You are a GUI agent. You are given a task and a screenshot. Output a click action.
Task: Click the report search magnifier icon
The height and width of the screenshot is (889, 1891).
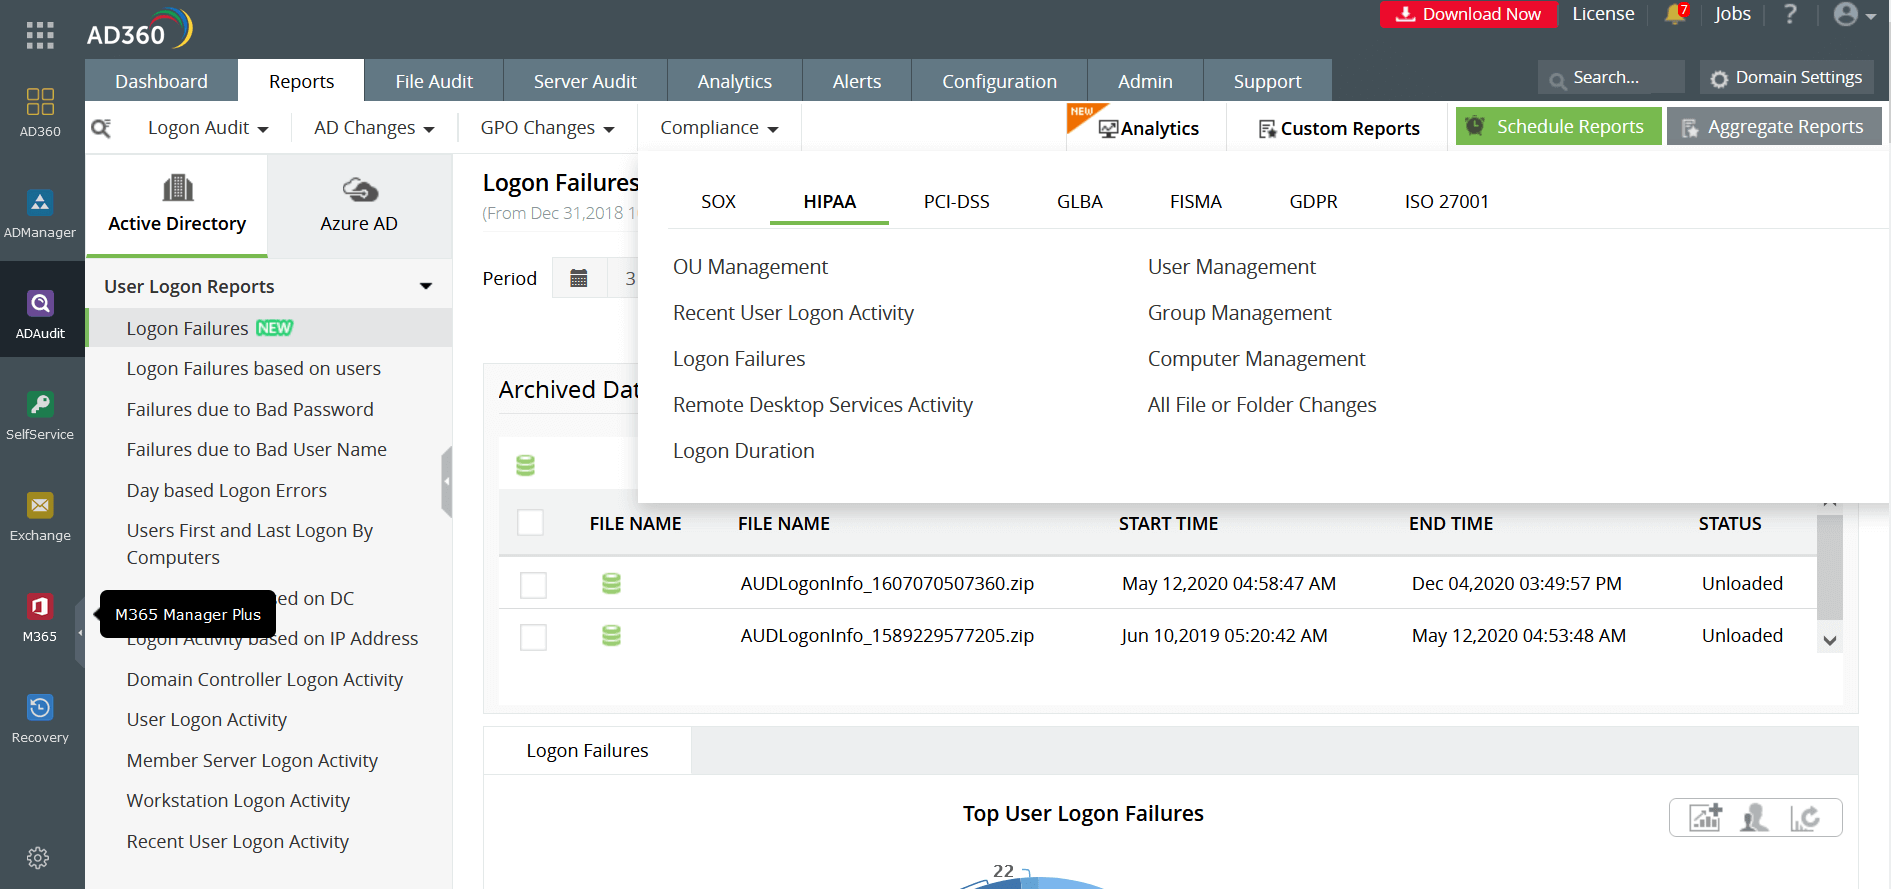coord(101,128)
